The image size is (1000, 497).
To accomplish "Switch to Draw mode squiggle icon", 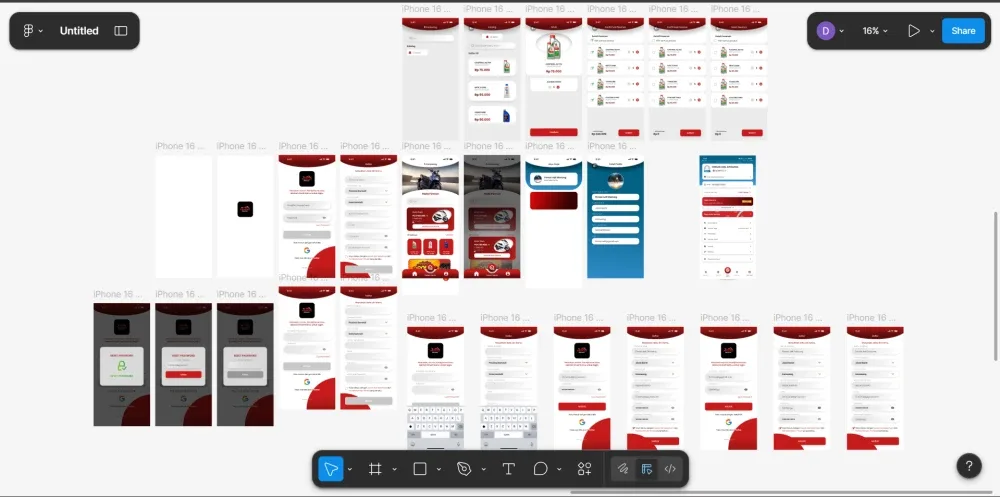I will click(x=623, y=469).
